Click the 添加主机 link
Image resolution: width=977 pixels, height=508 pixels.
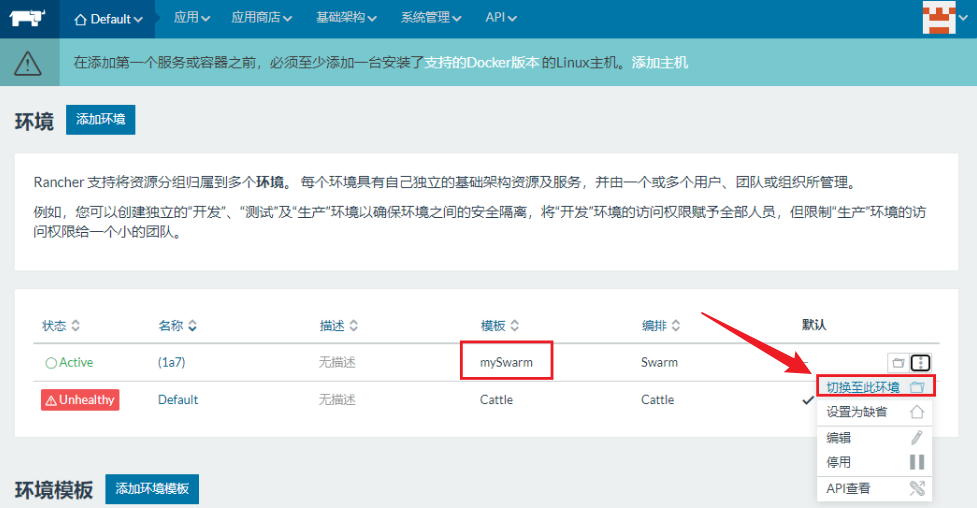coord(659,63)
